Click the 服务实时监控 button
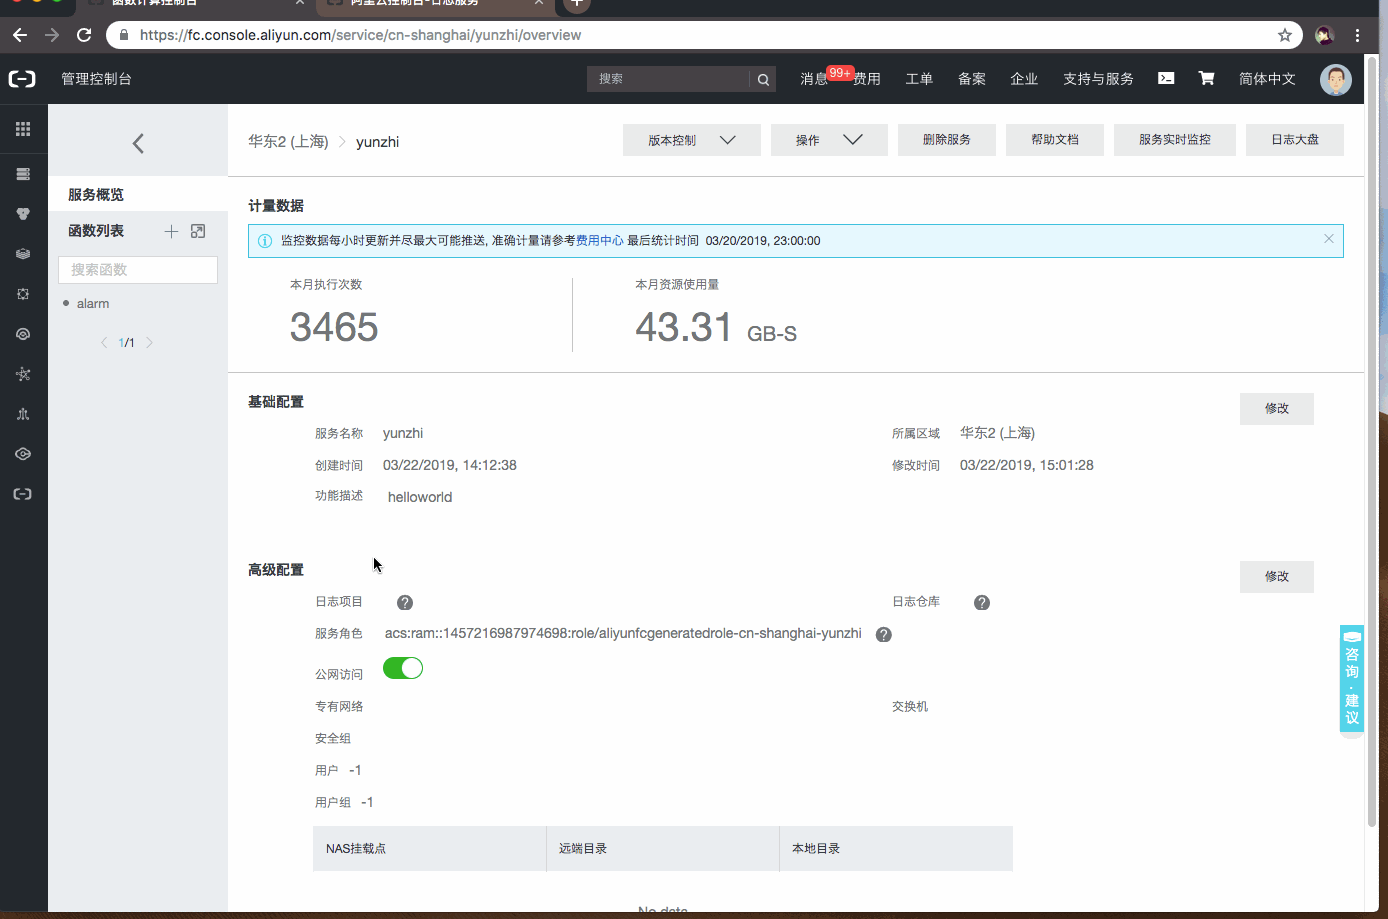Screen dimensions: 1388x919 1175,140
